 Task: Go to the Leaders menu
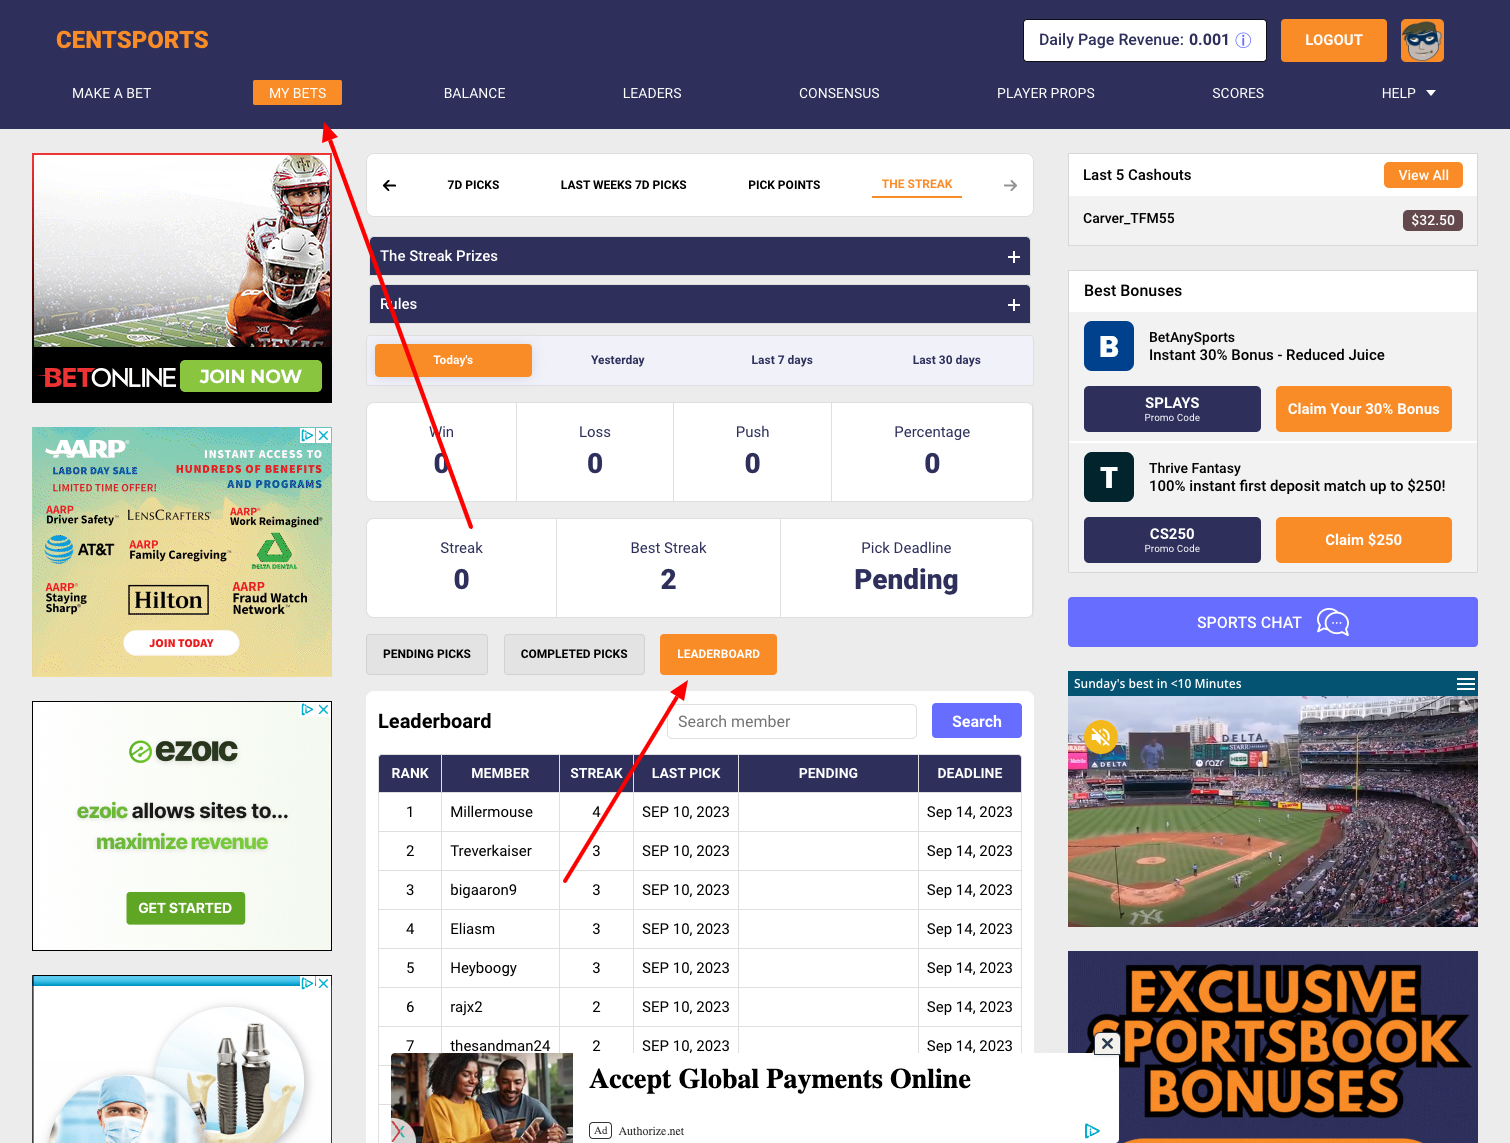[651, 93]
